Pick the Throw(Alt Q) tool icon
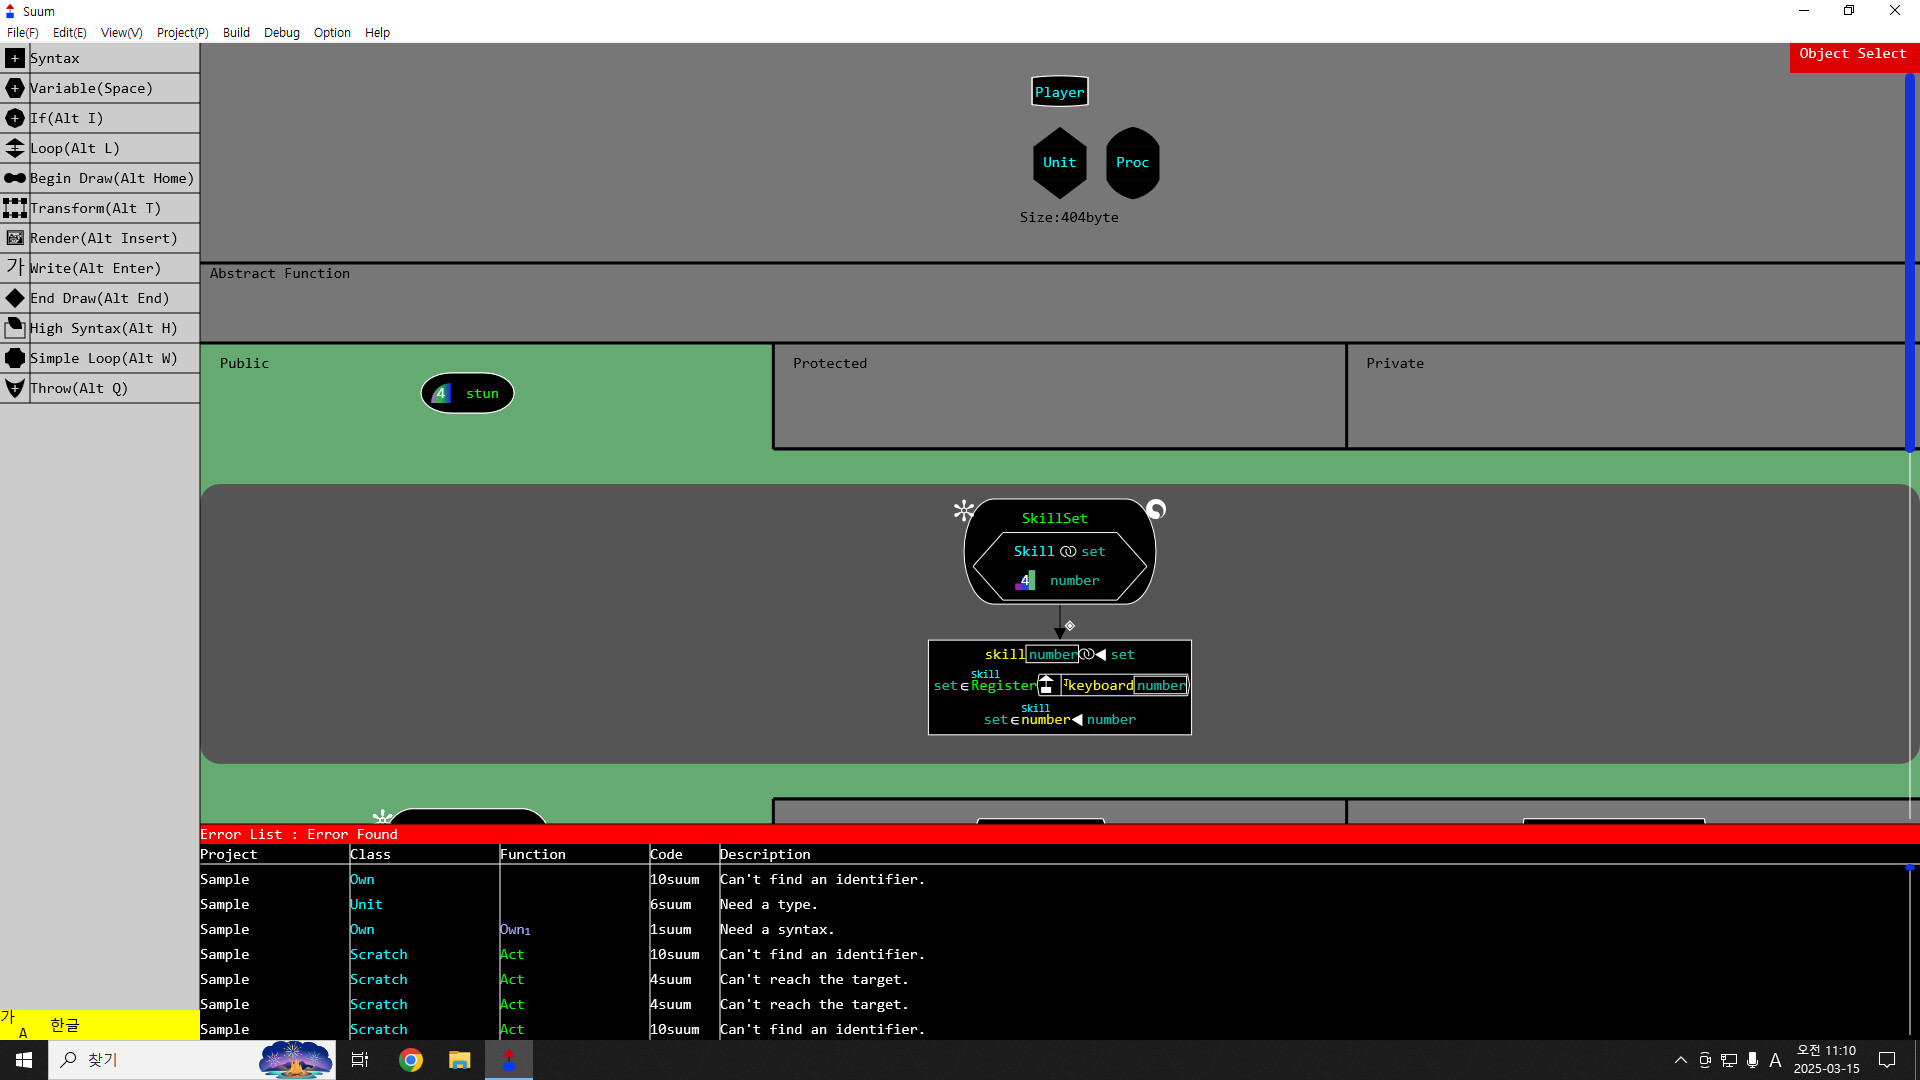This screenshot has height=1080, width=1920. [15, 388]
